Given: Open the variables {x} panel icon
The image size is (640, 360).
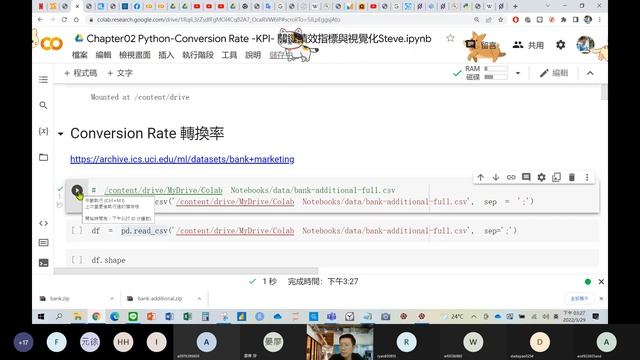Looking at the screenshot, I should click(x=43, y=131).
